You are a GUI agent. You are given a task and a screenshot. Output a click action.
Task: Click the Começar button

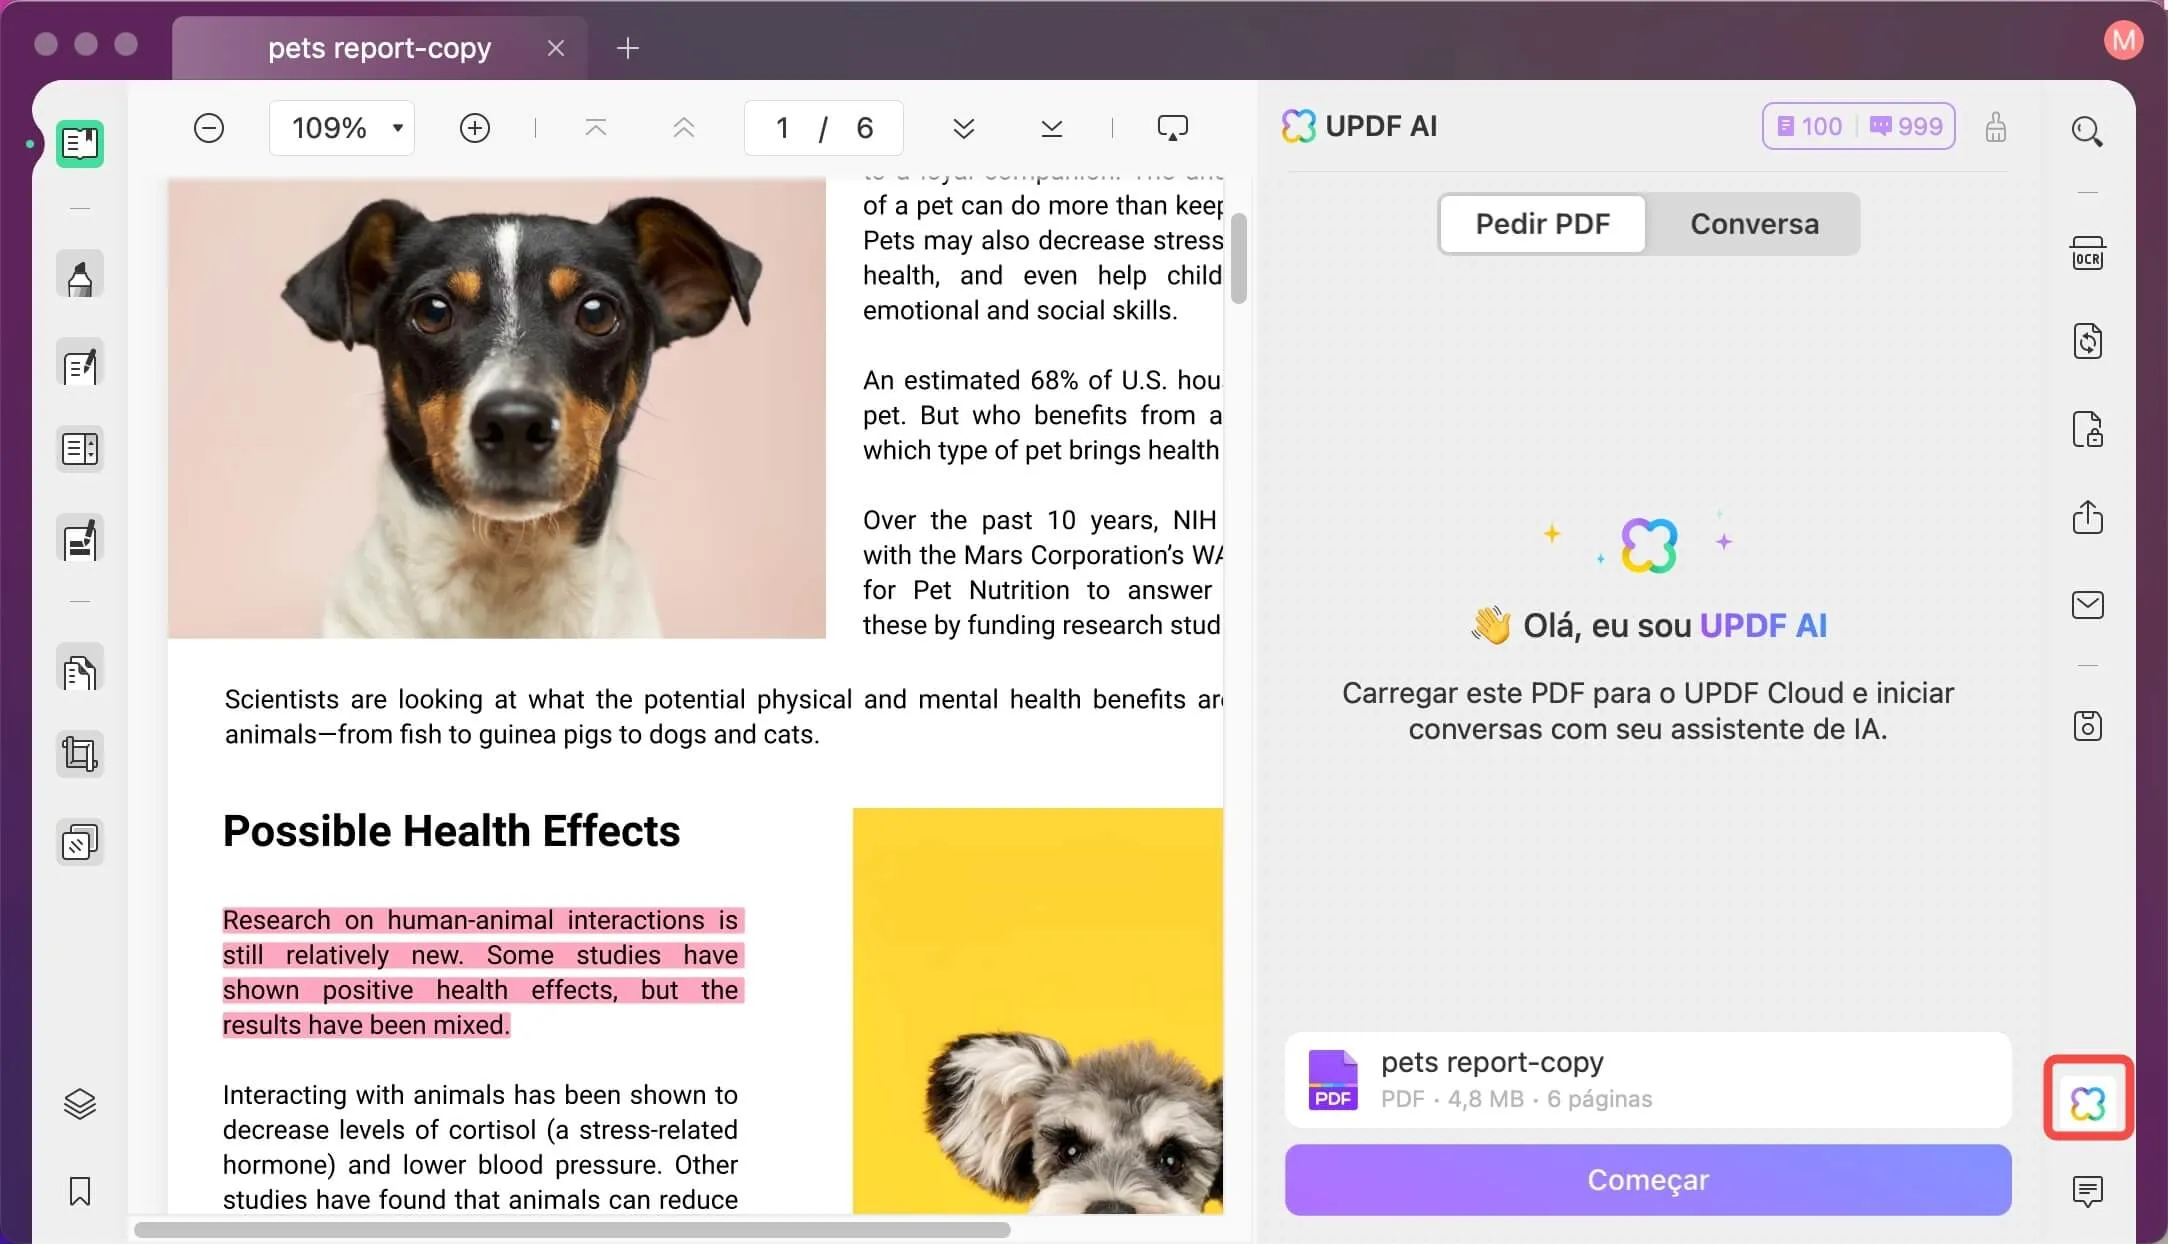[x=1647, y=1180]
